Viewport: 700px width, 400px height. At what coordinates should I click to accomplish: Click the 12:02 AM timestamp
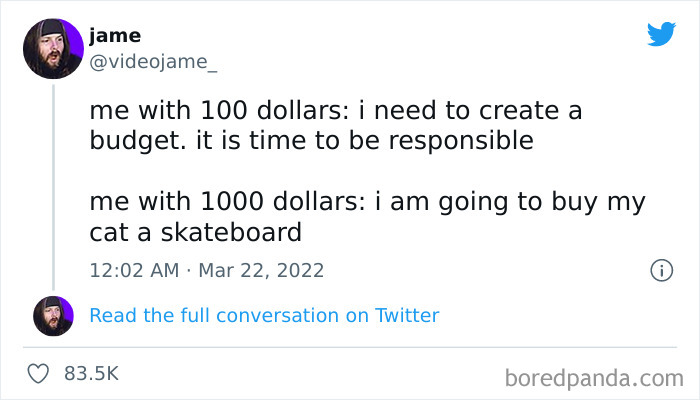point(135,271)
